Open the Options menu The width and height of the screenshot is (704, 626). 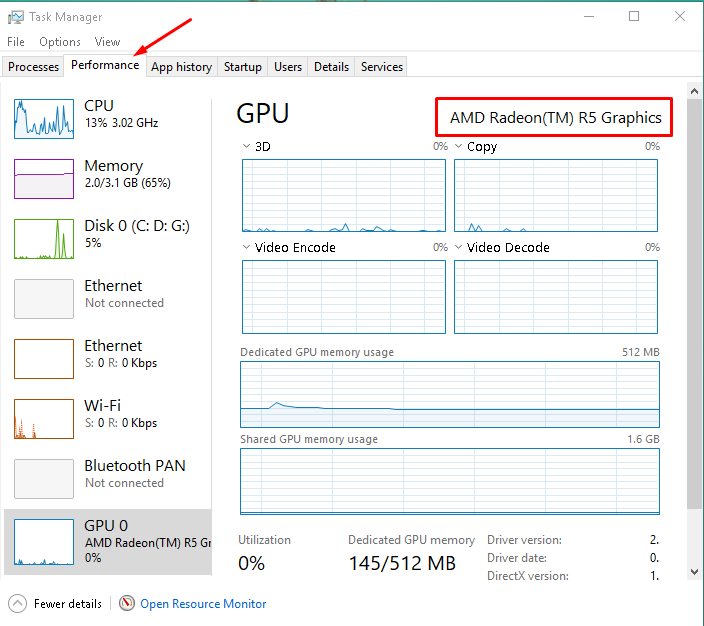60,42
